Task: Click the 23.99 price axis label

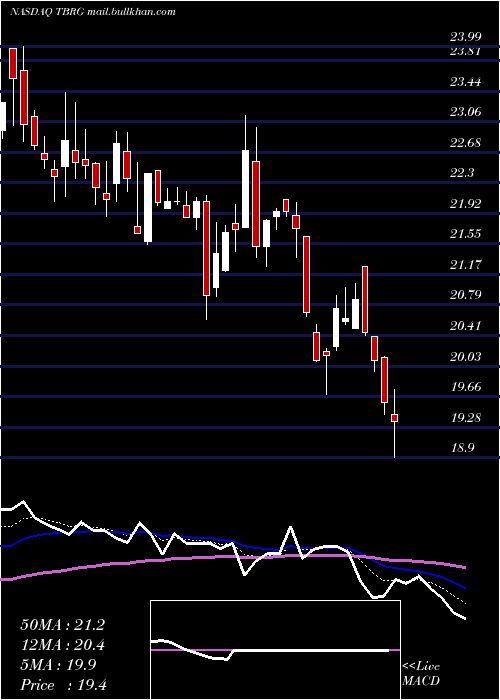Action: (x=465, y=38)
